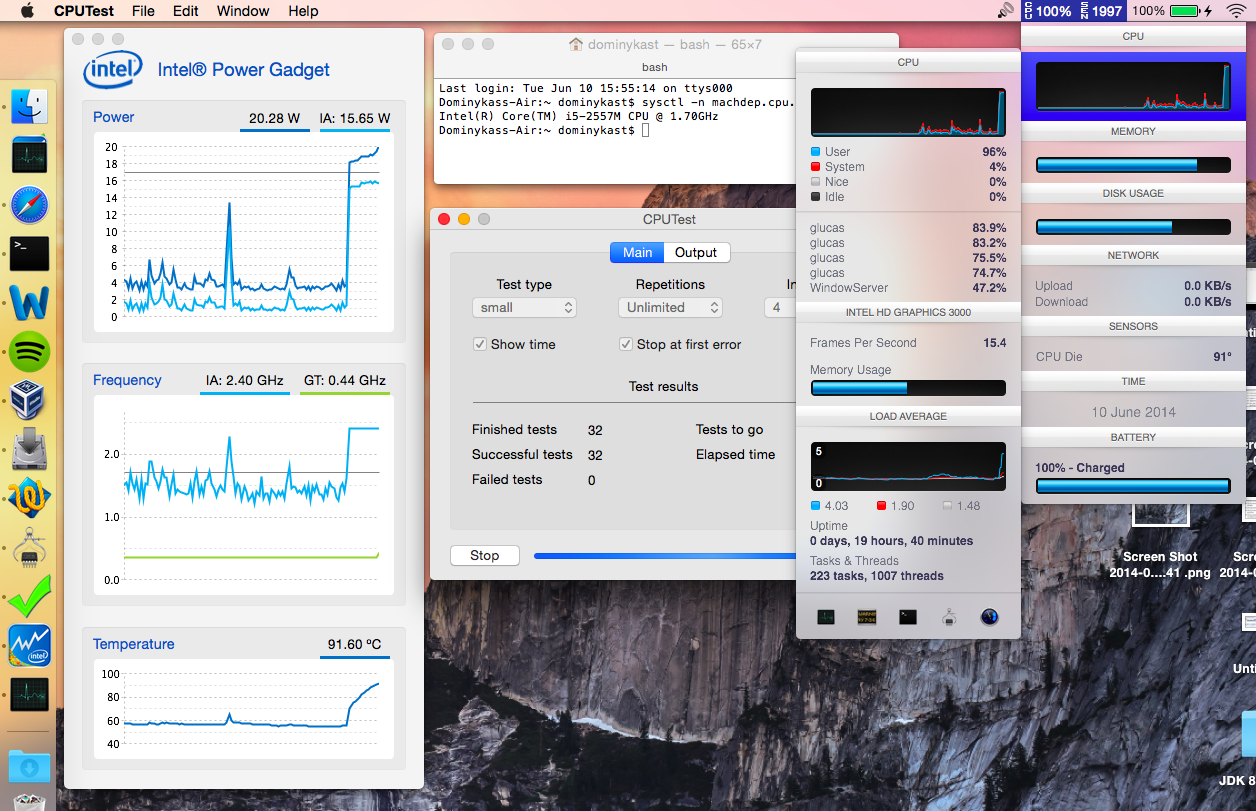
Task: Open the Trash in the dock
Action: [29, 801]
